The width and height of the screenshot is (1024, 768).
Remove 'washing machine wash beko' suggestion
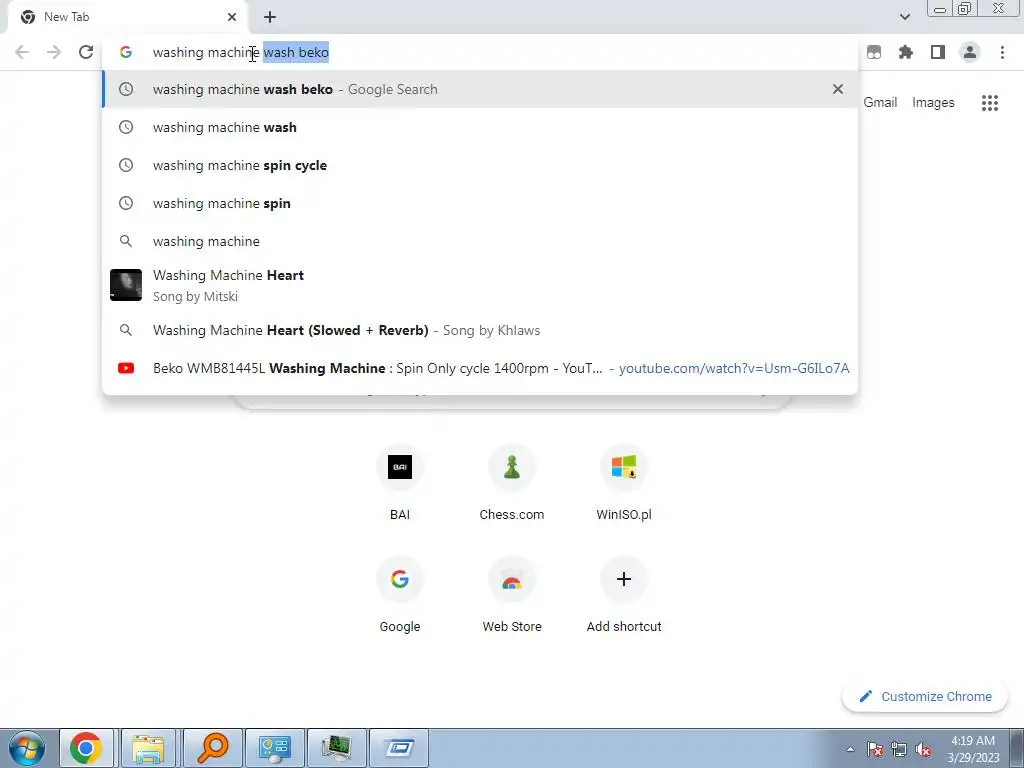tap(838, 89)
